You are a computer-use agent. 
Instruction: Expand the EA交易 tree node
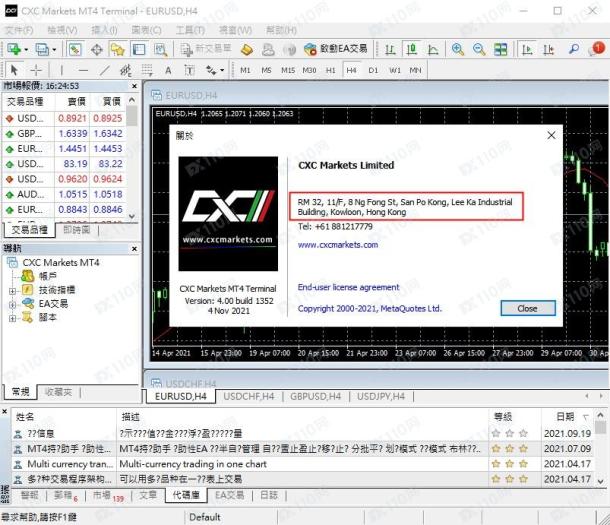(12, 305)
